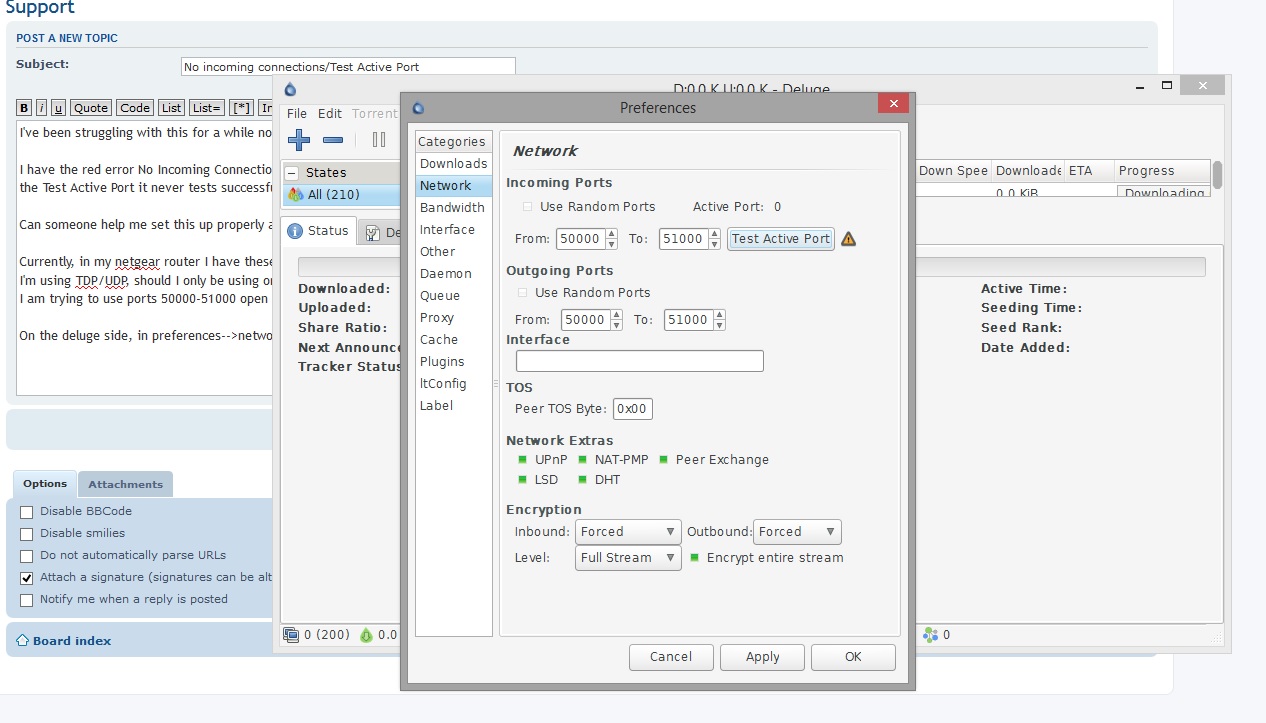This screenshot has height=723, width=1266.
Task: Select the ltConfig category
Action: click(x=454, y=384)
